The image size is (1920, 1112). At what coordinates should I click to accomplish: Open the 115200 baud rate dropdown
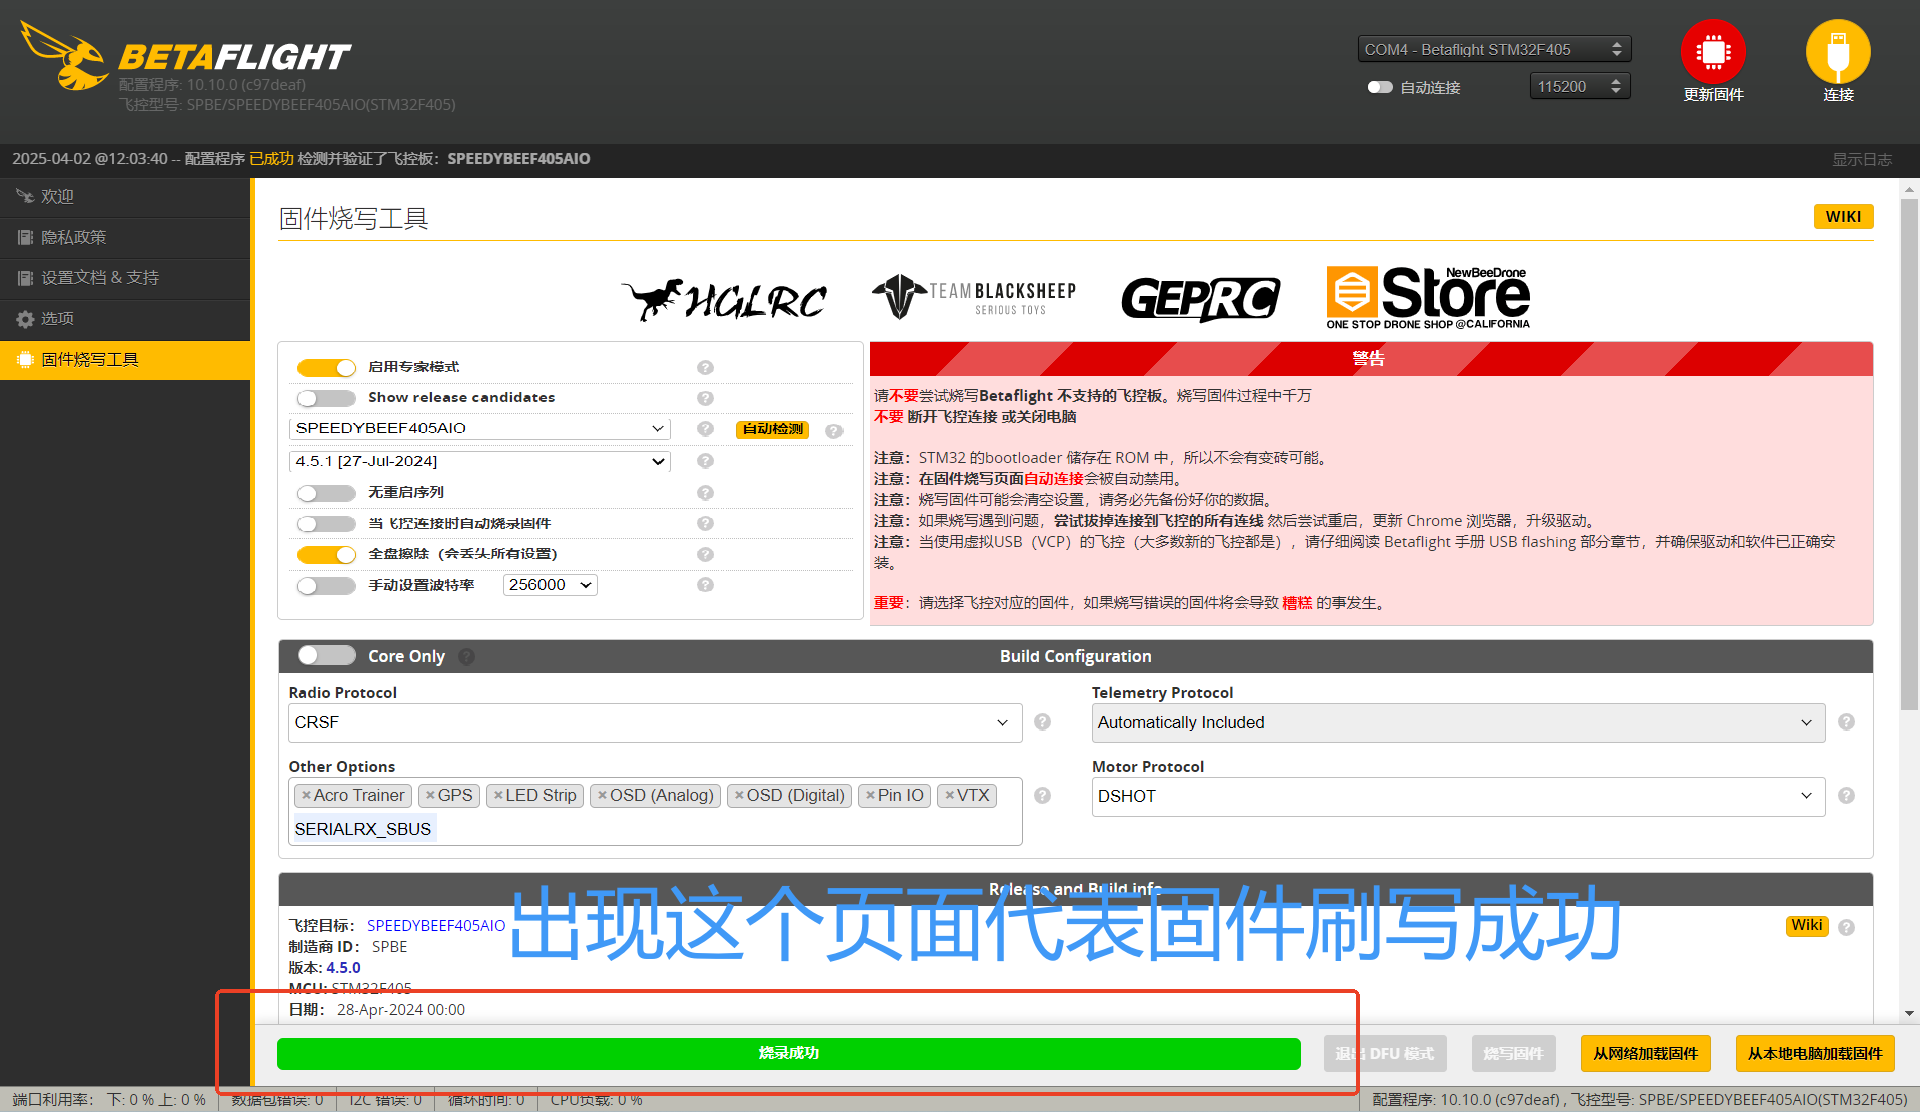[1580, 87]
